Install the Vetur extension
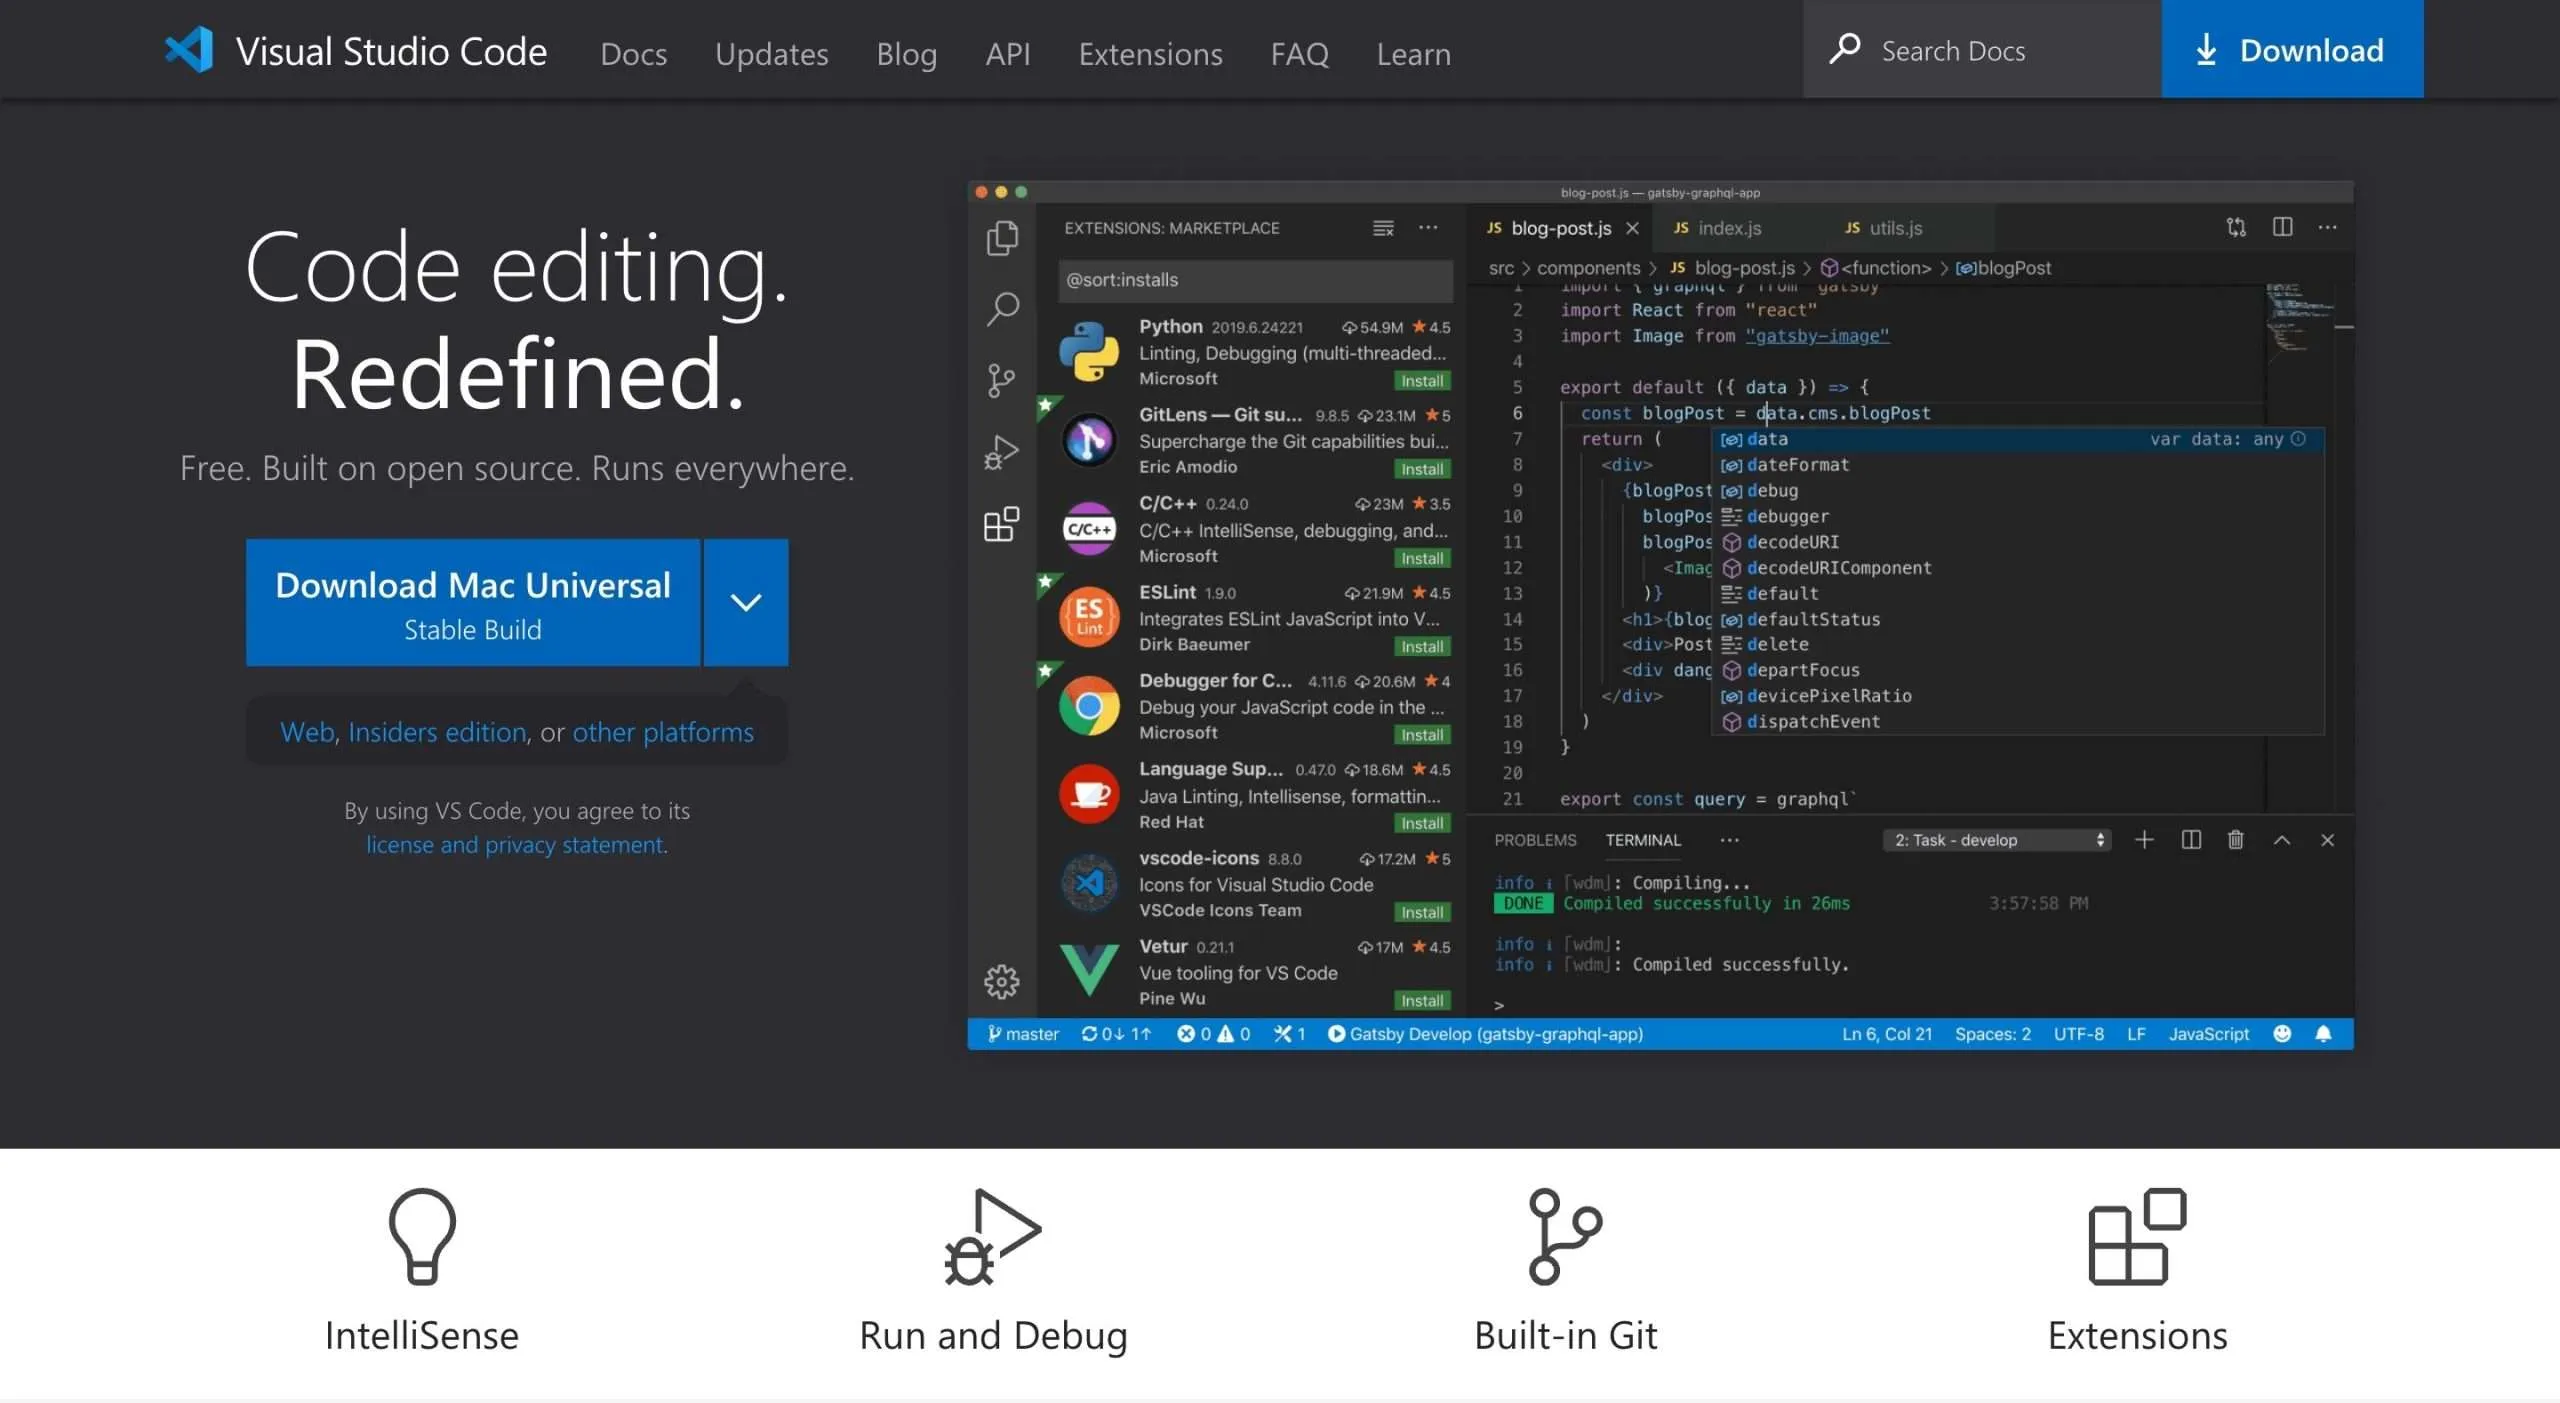Viewport: 2560px width, 1403px height. point(1421,1001)
